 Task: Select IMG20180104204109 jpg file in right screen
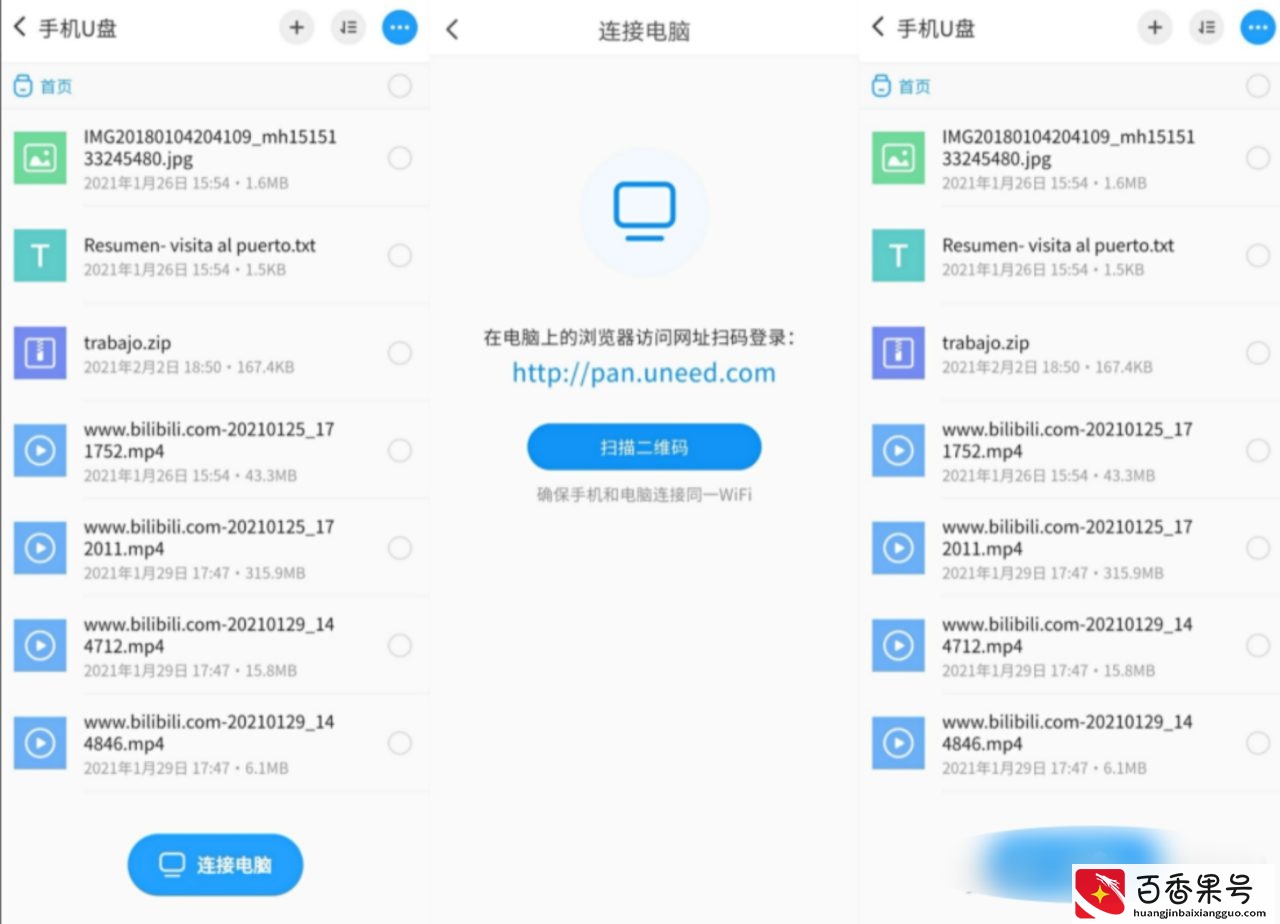pos(1258,158)
